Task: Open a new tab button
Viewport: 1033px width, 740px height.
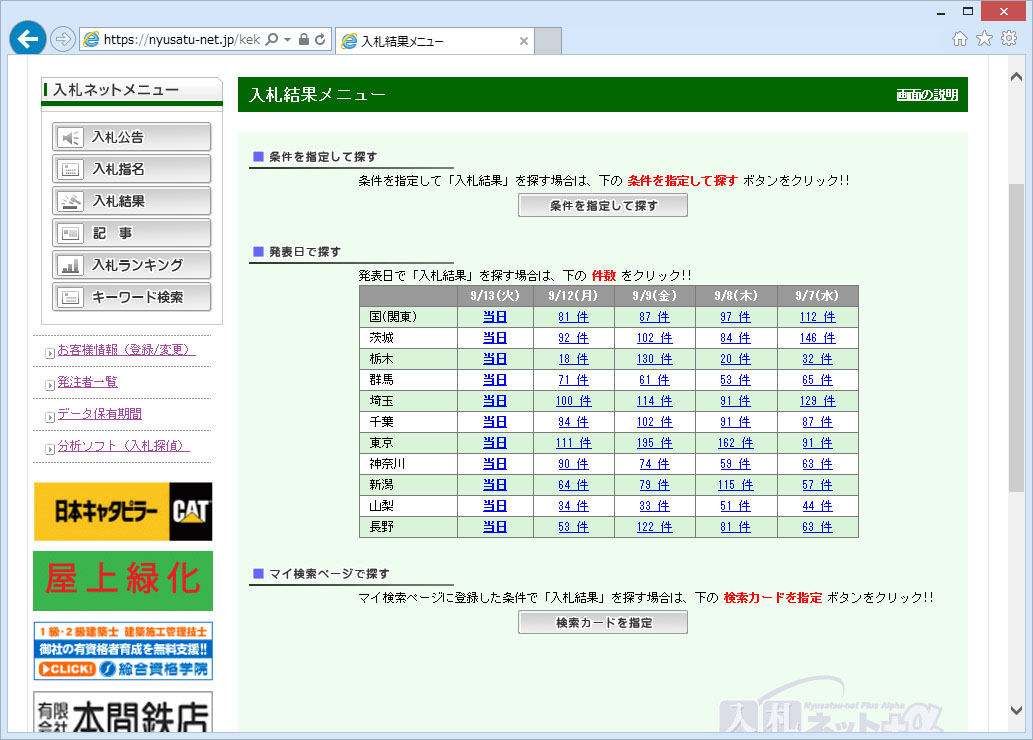Action: pos(547,41)
